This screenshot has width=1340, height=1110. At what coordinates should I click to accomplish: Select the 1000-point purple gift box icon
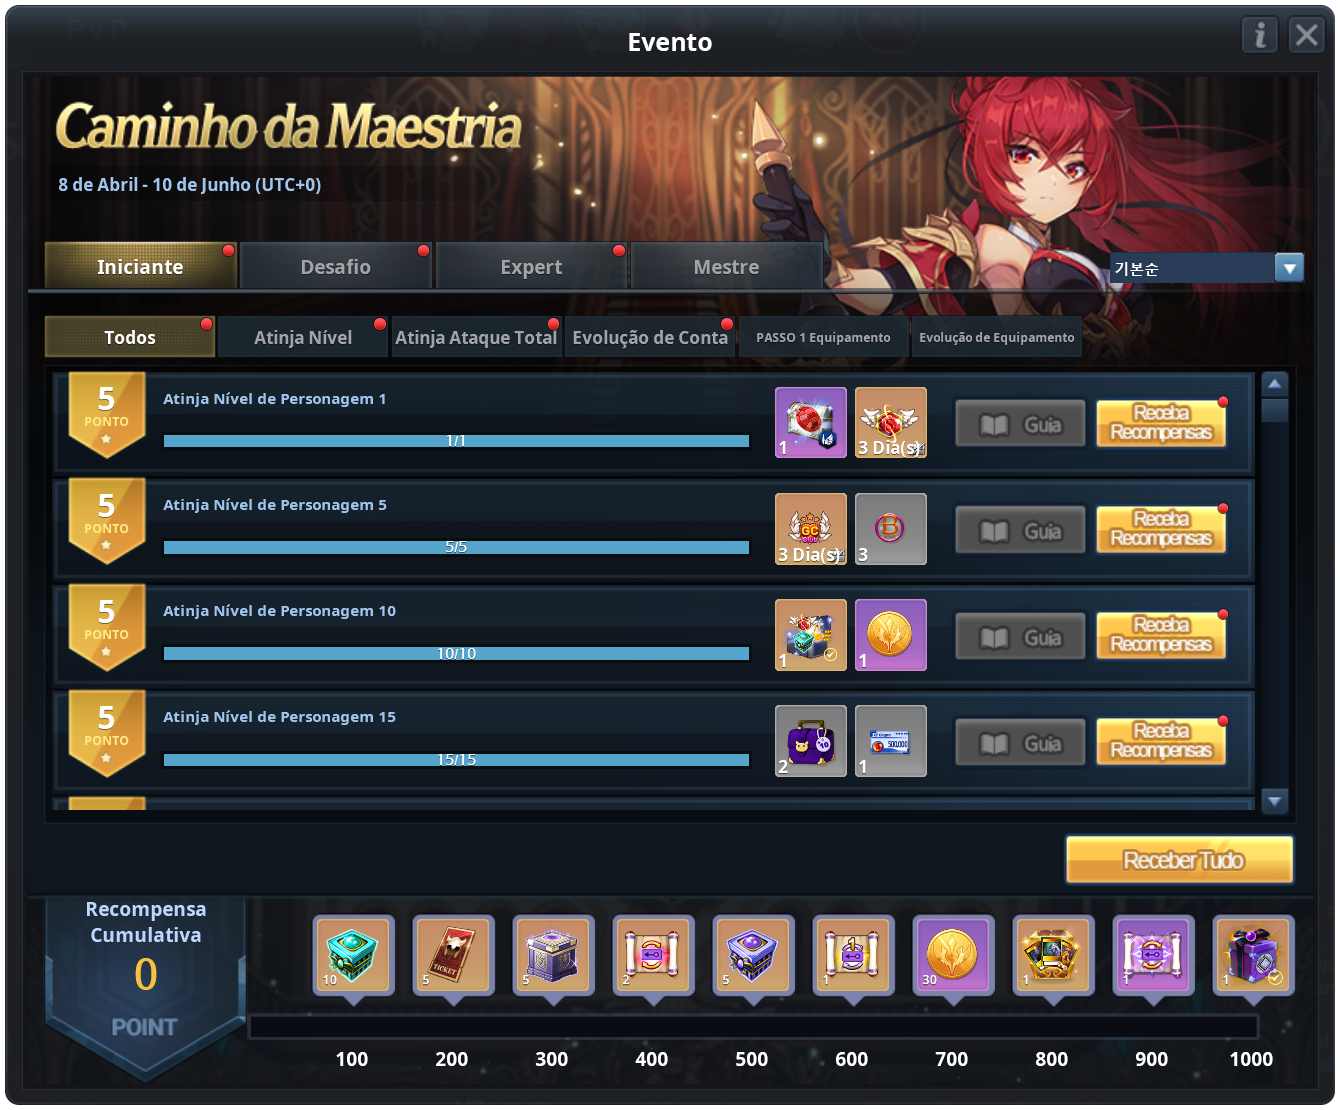(1252, 954)
